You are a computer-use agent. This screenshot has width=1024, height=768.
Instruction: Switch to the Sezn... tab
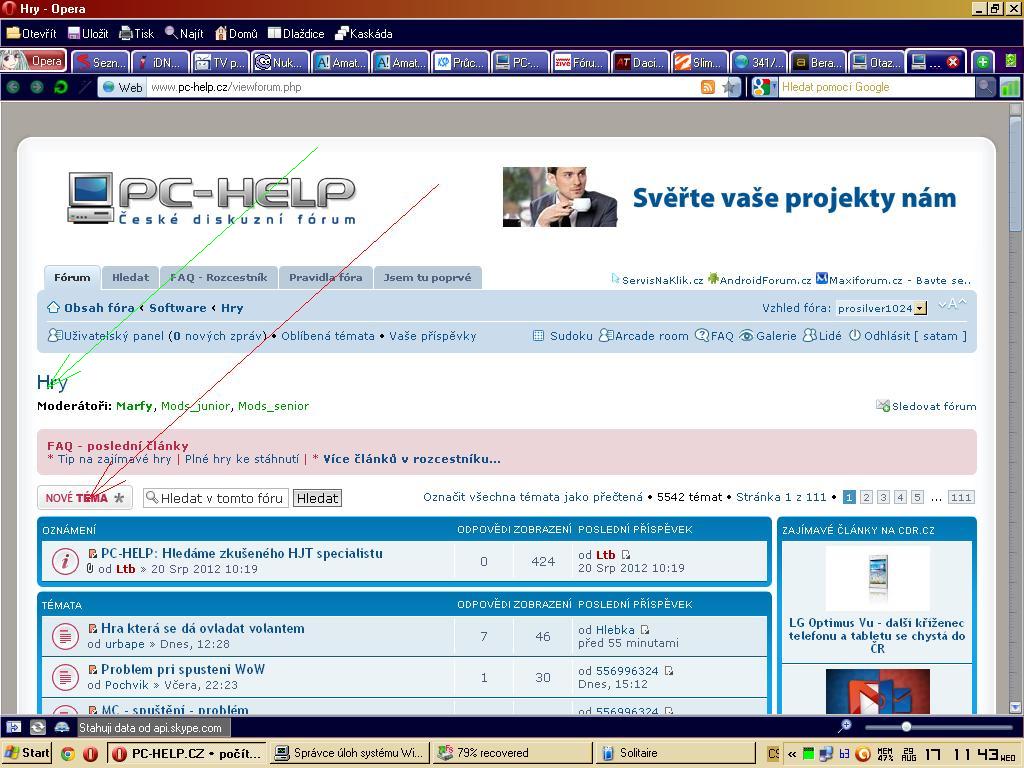100,62
